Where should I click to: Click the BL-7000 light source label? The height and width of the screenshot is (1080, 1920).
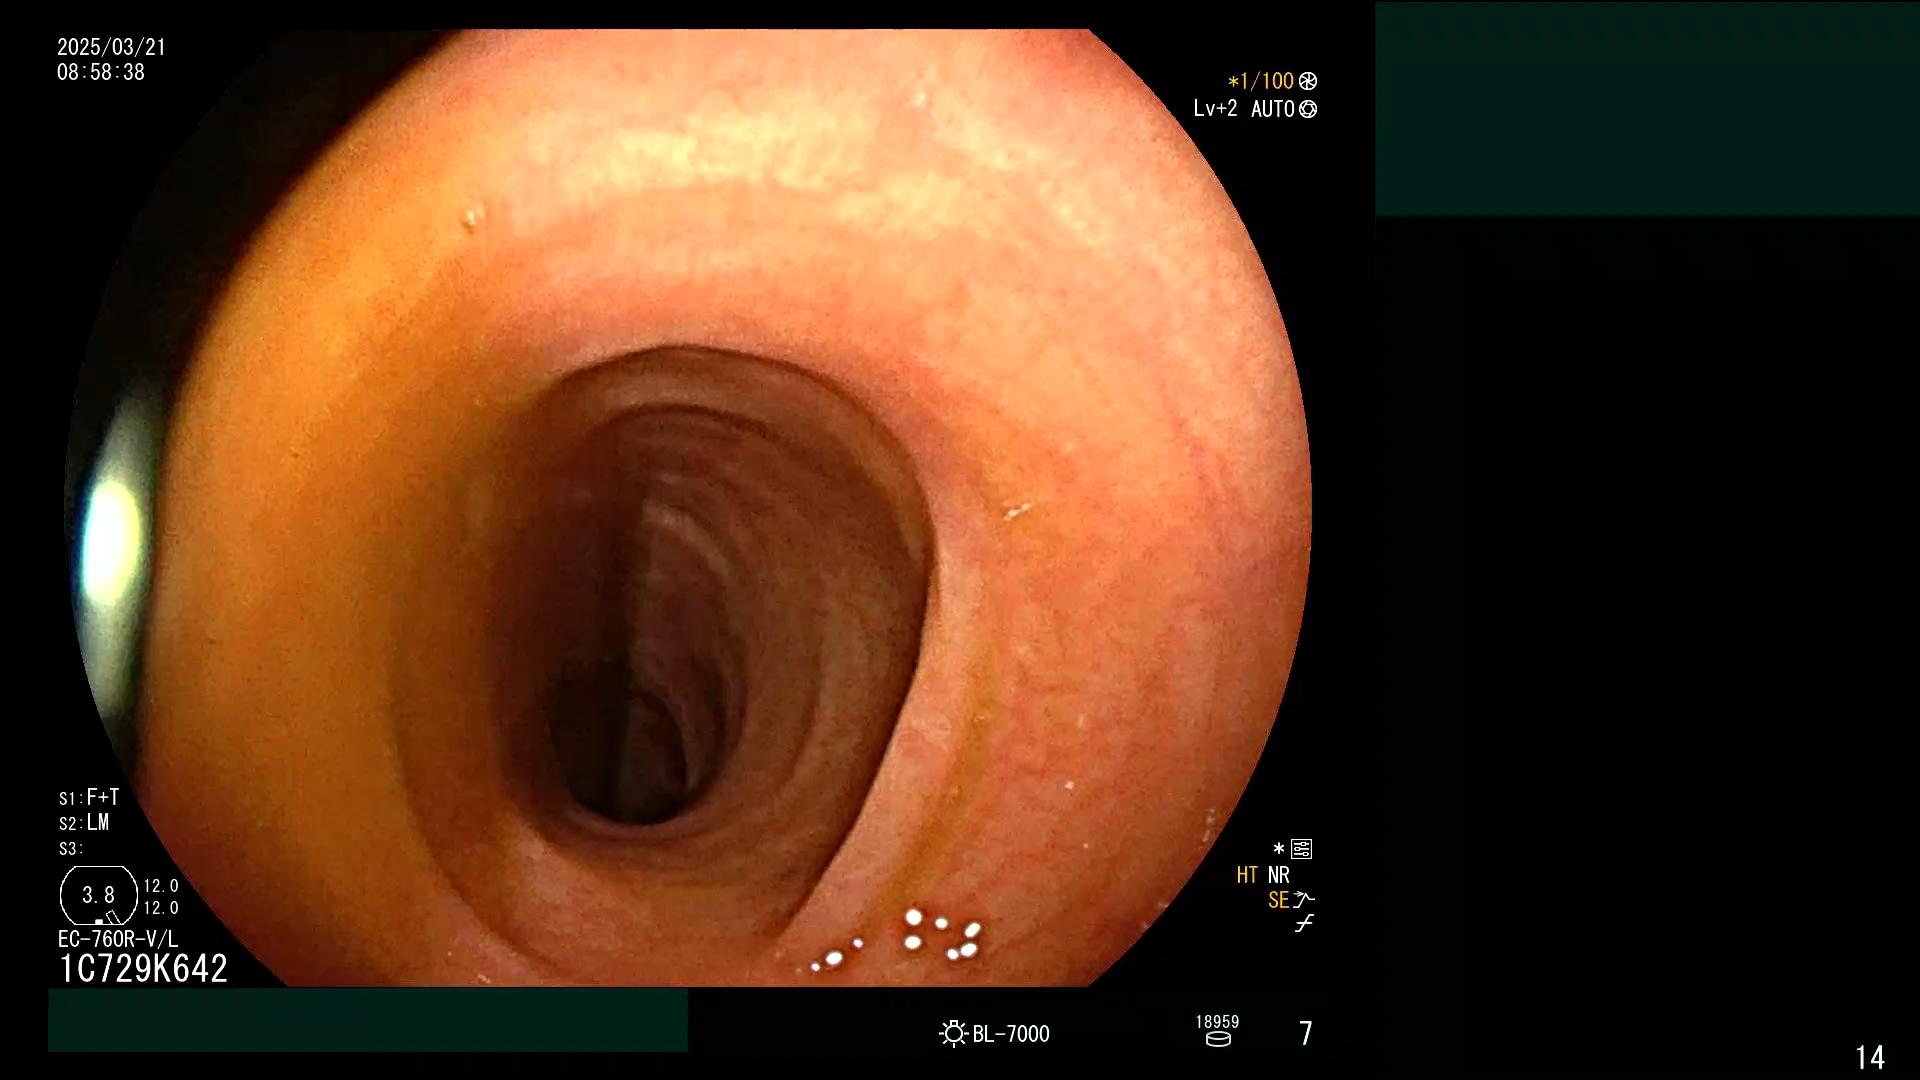coord(1011,1034)
